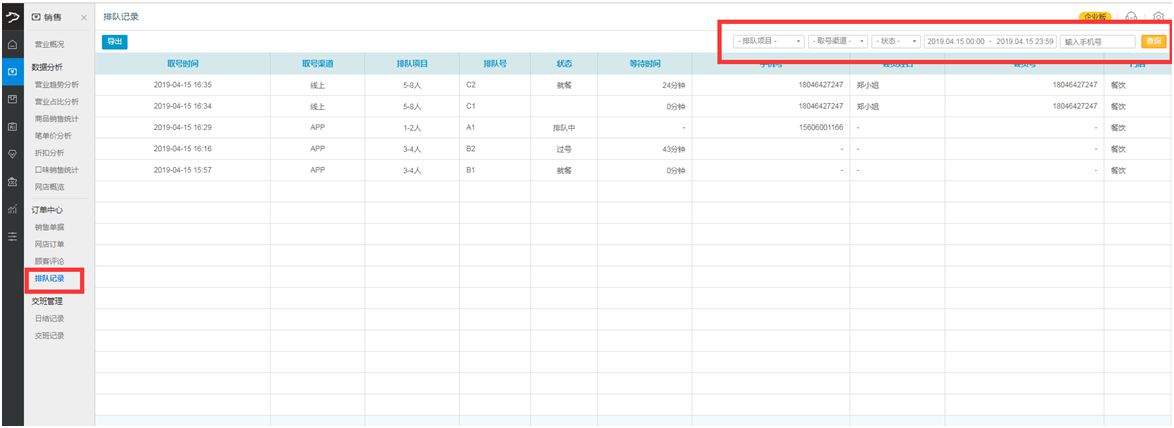The width and height of the screenshot is (1174, 428).
Task: Click the orange 查询 search button
Action: (x=1154, y=41)
